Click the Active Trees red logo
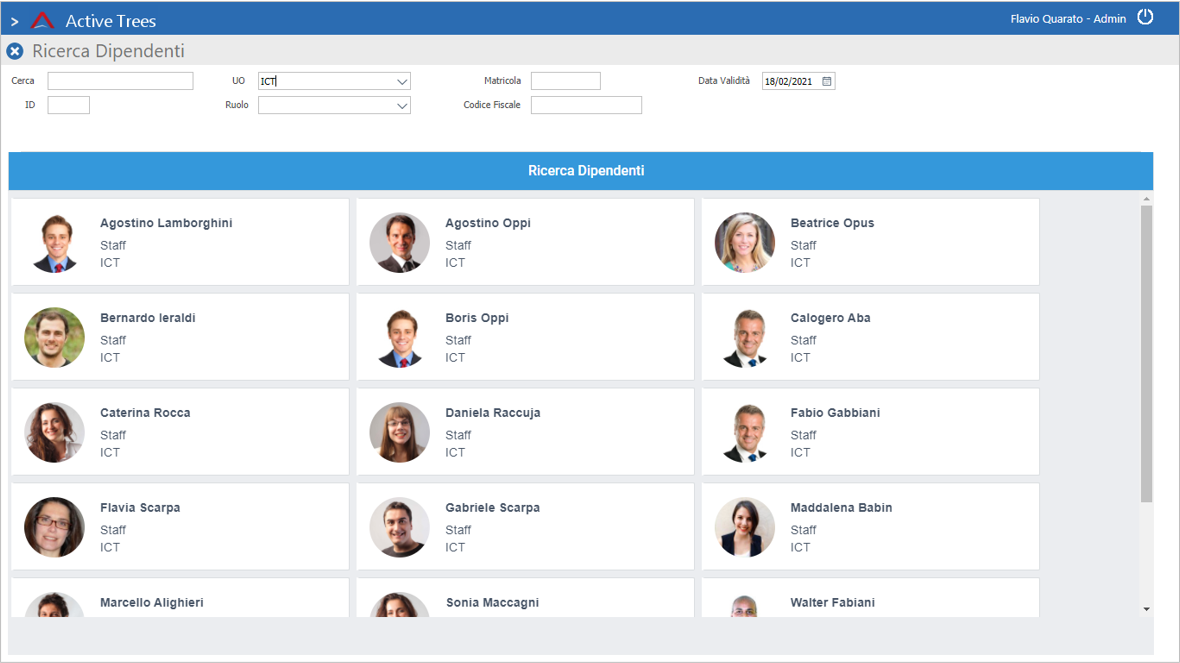Screen dimensions: 1180x663 coord(43,20)
